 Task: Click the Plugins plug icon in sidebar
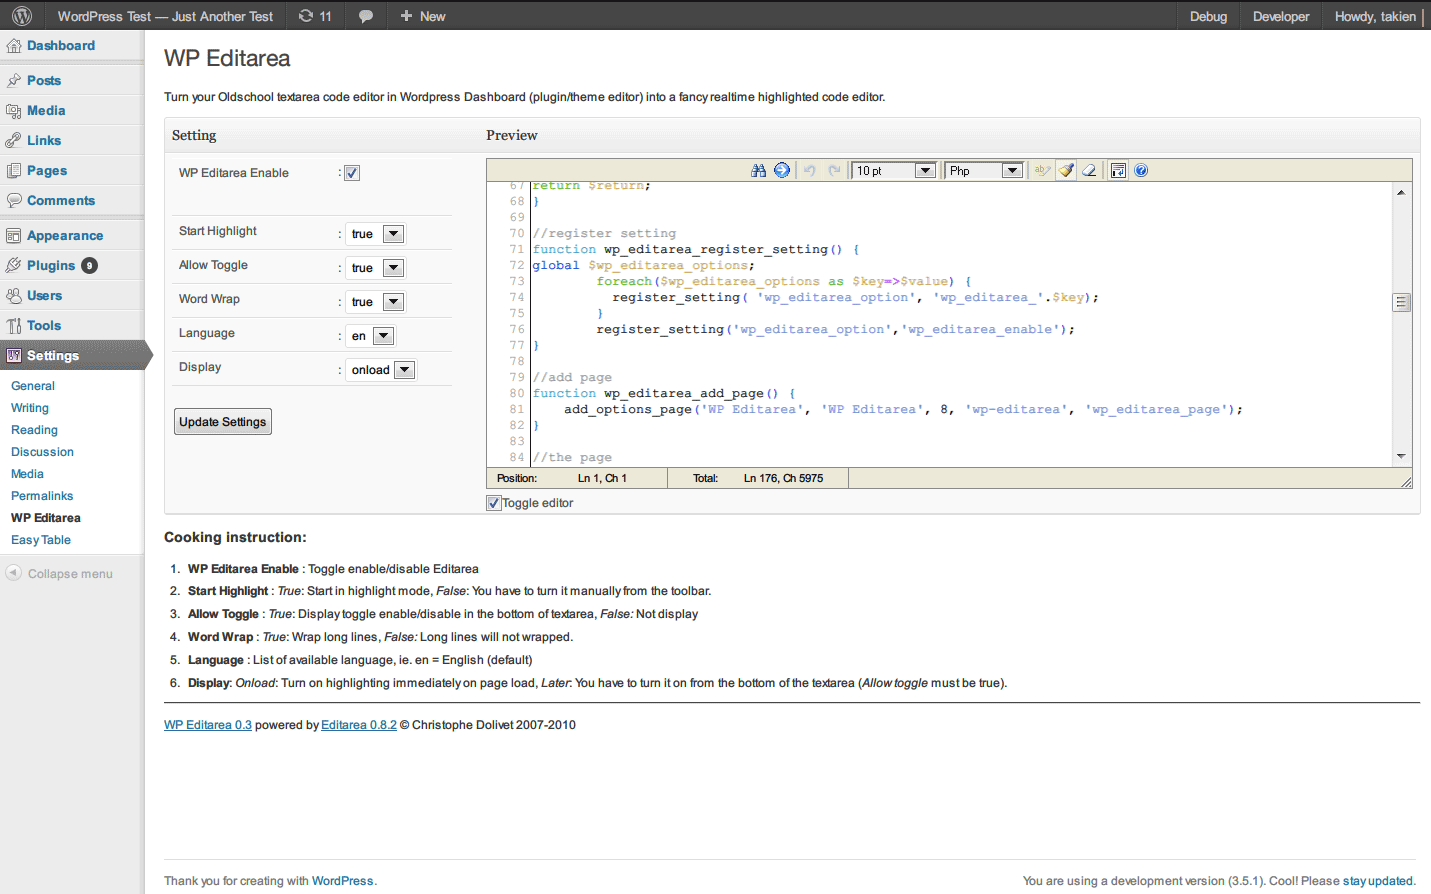click(14, 266)
